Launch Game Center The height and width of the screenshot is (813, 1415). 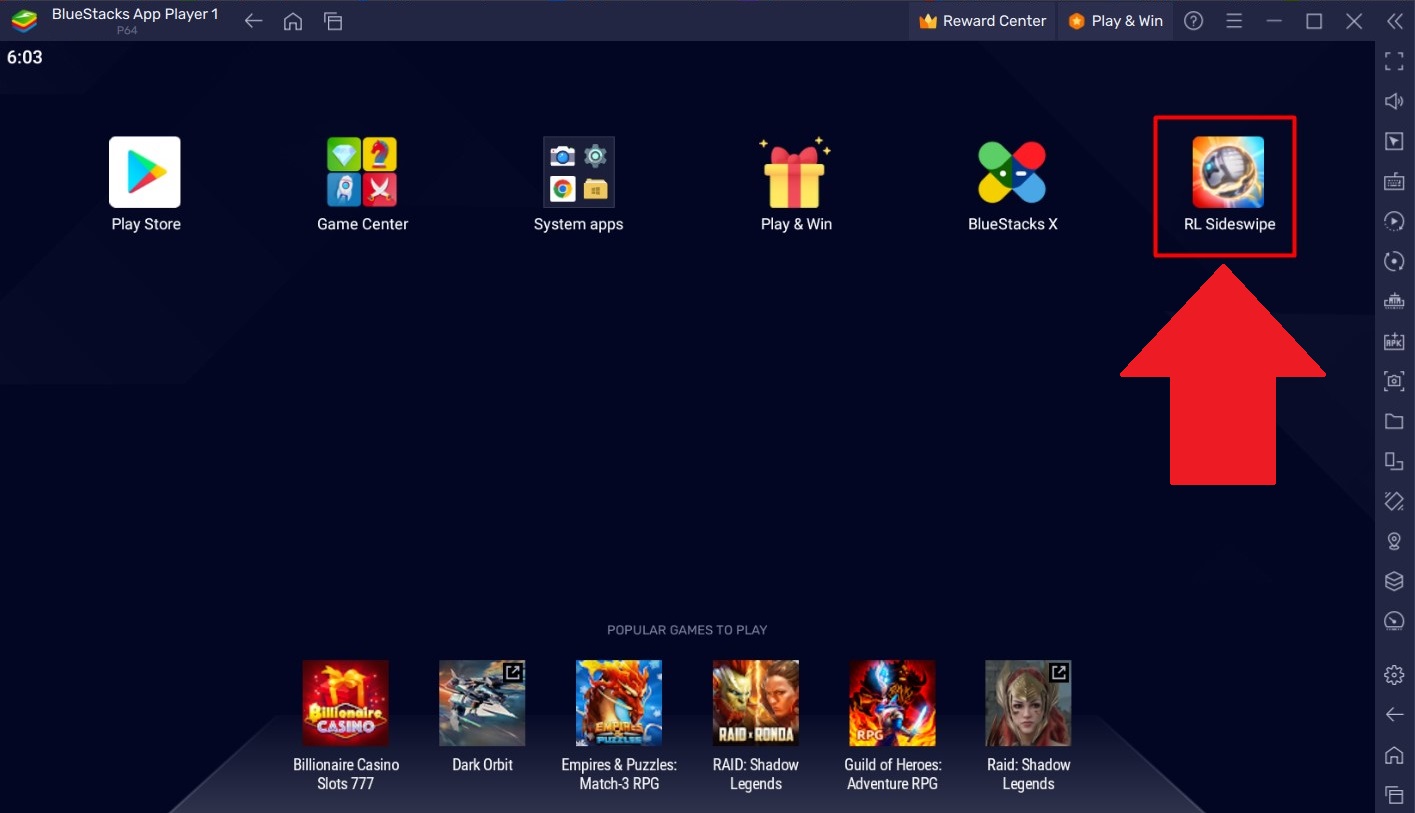362,172
